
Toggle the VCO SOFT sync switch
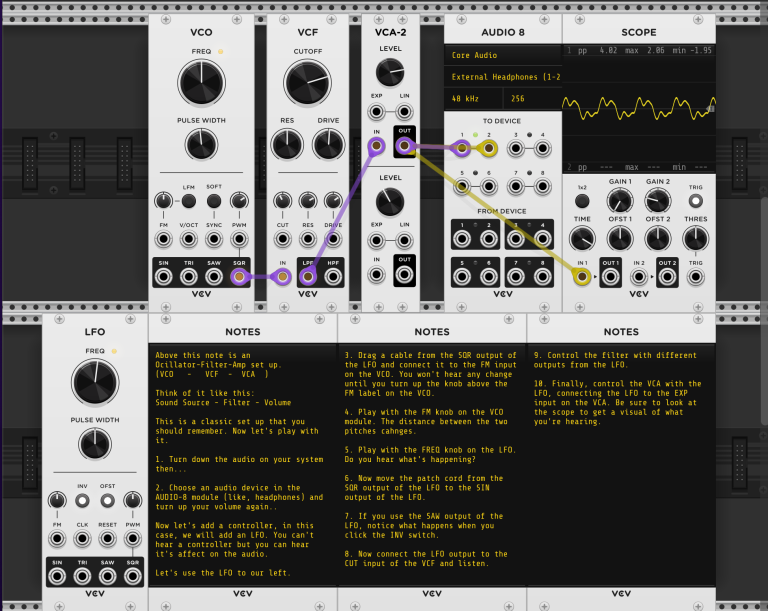coord(214,201)
